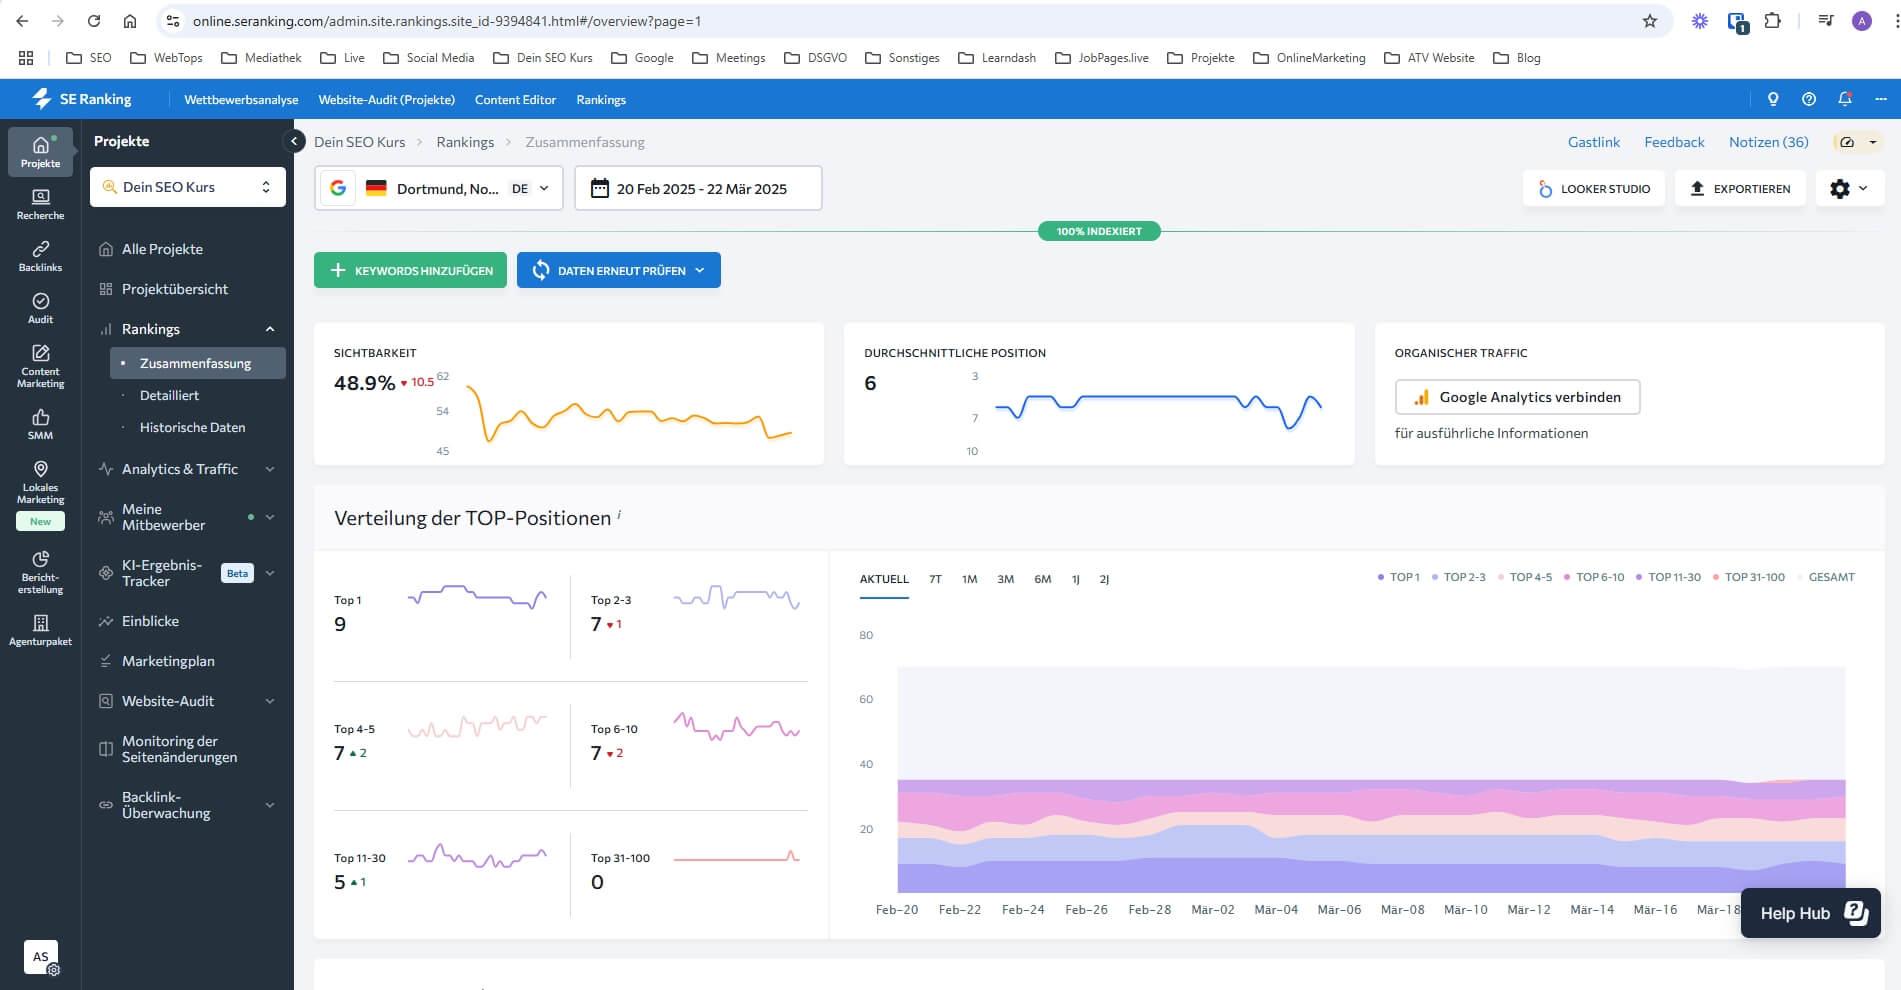
Task: Click Google Analytics verbinden button
Action: point(1517,397)
